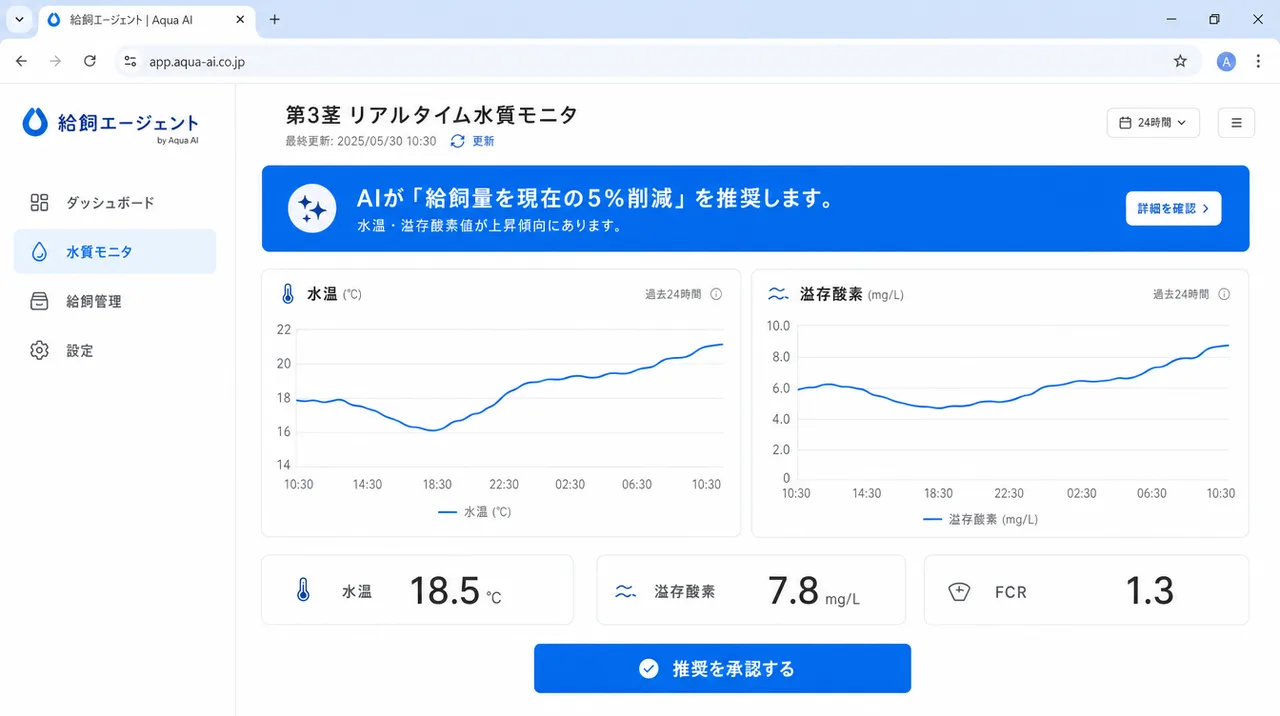Click the AI sparkle icon in the banner
This screenshot has width=1280, height=716.
(312, 208)
